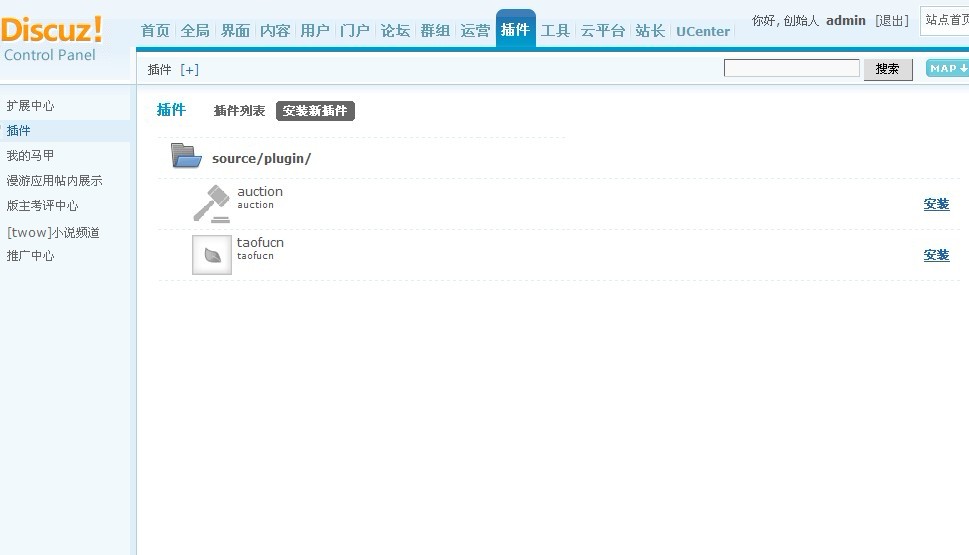Open 版主考评中心 in the sidebar
Screen dimensions: 969x555
tap(43, 205)
